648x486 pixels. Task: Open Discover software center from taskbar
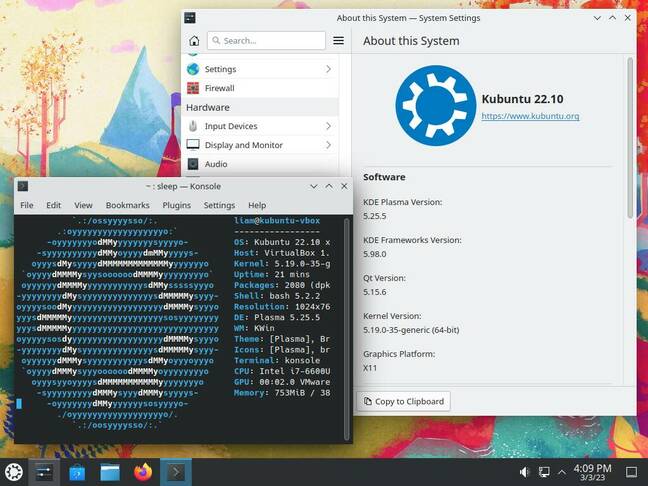pyautogui.click(x=77, y=472)
